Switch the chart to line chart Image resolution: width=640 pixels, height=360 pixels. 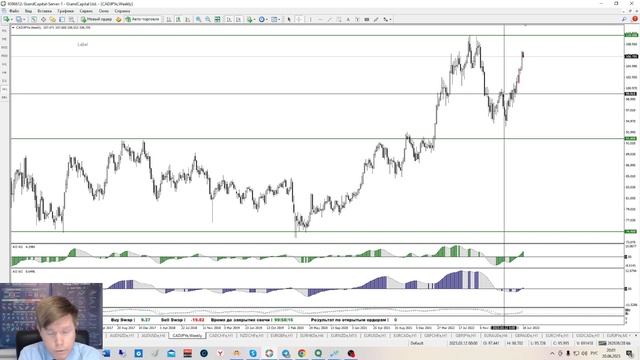[x=188, y=19]
